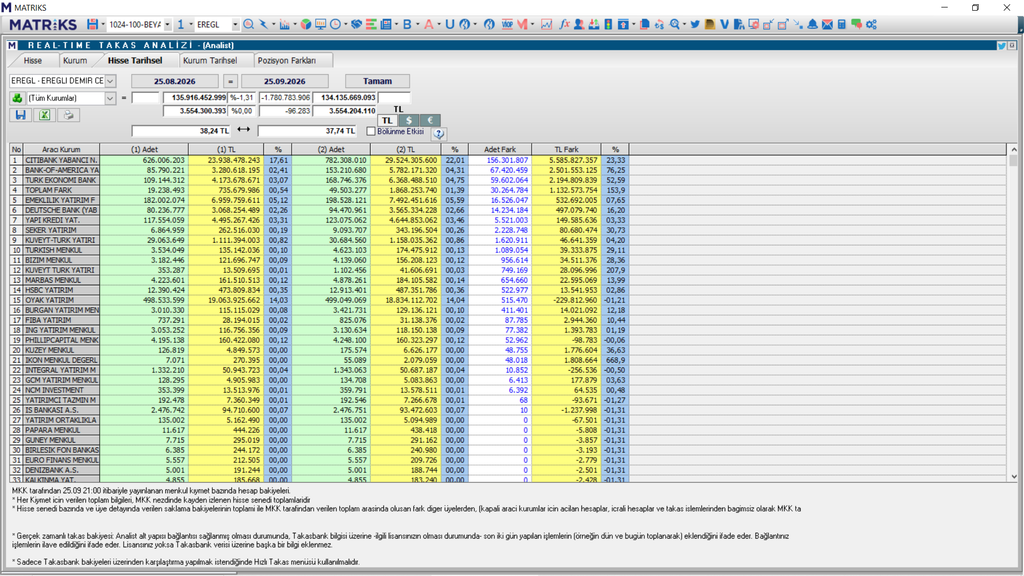Open the gears settings toolbar icon
1024x576 pixels.
(871, 24)
